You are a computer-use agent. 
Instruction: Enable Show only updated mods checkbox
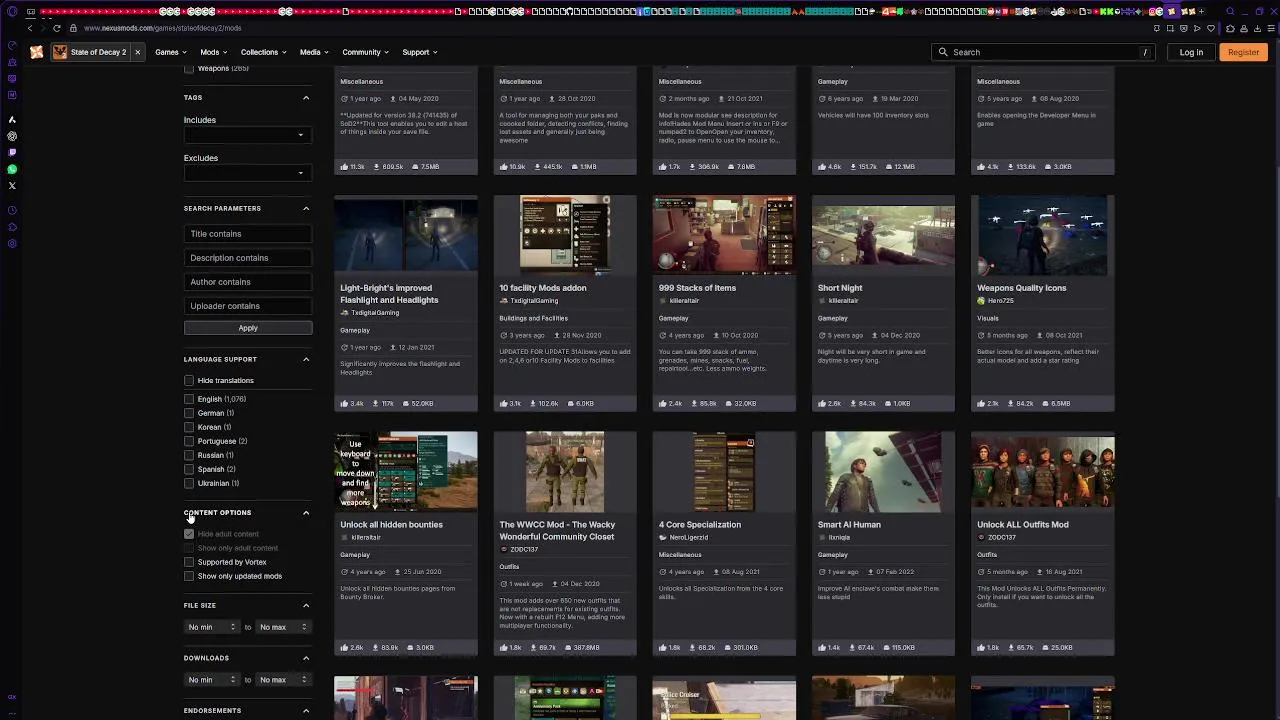(189, 576)
